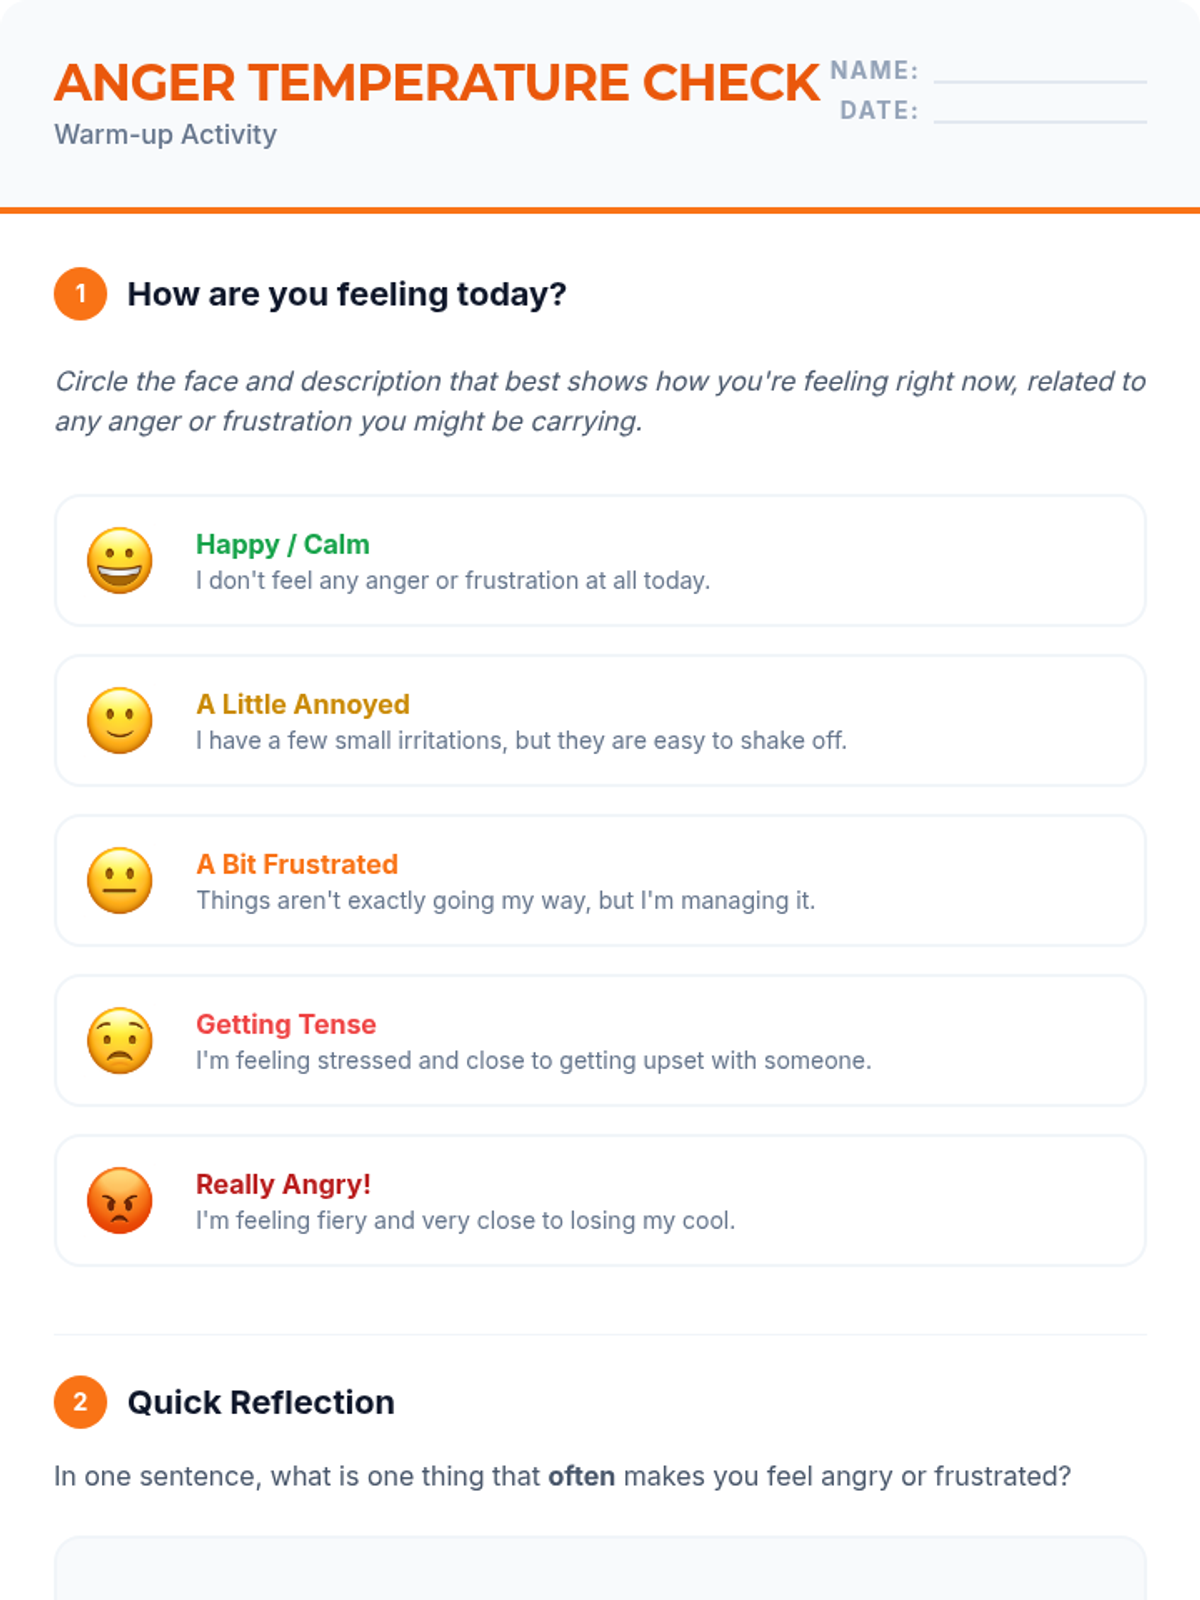Click the red Really Angry face emoji
The width and height of the screenshot is (1200, 1600).
120,1200
